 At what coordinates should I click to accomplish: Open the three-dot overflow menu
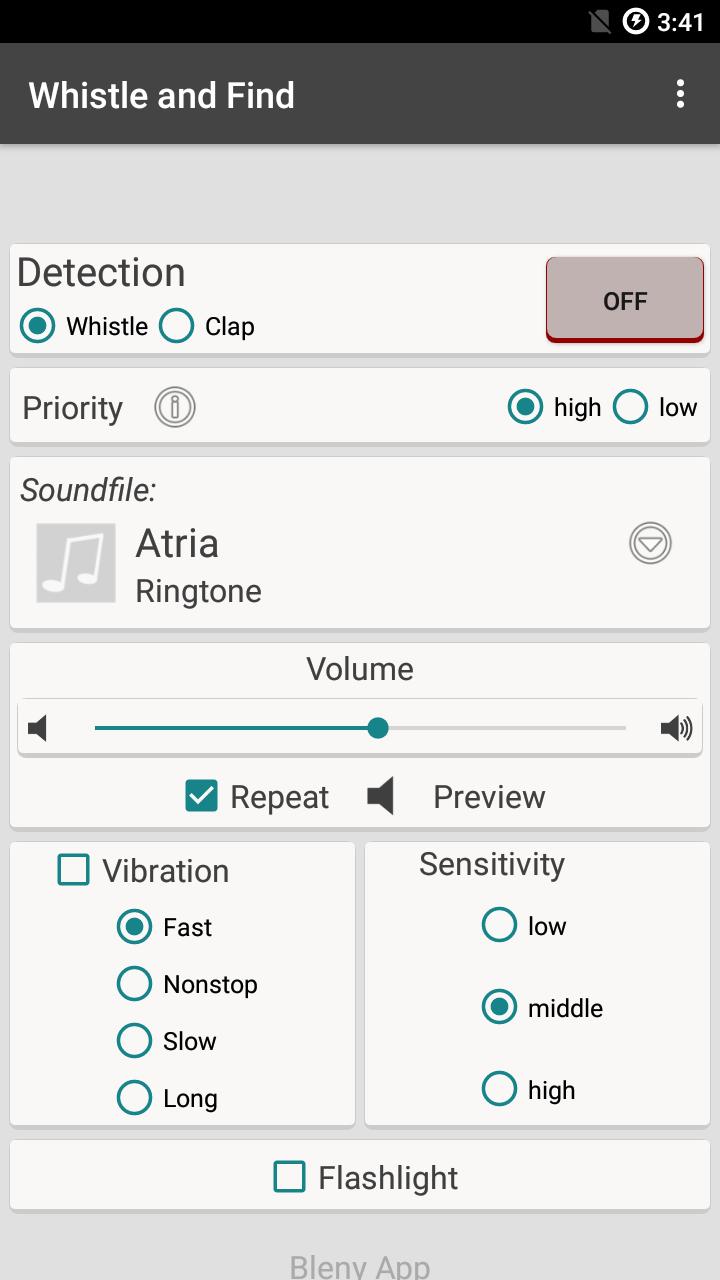pos(680,94)
